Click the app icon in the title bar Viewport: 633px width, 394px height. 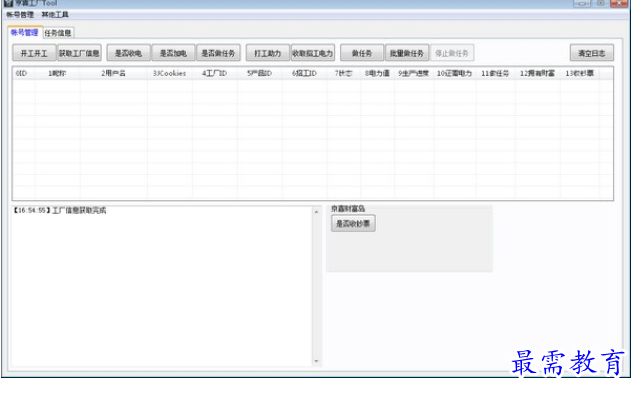click(8, 3)
